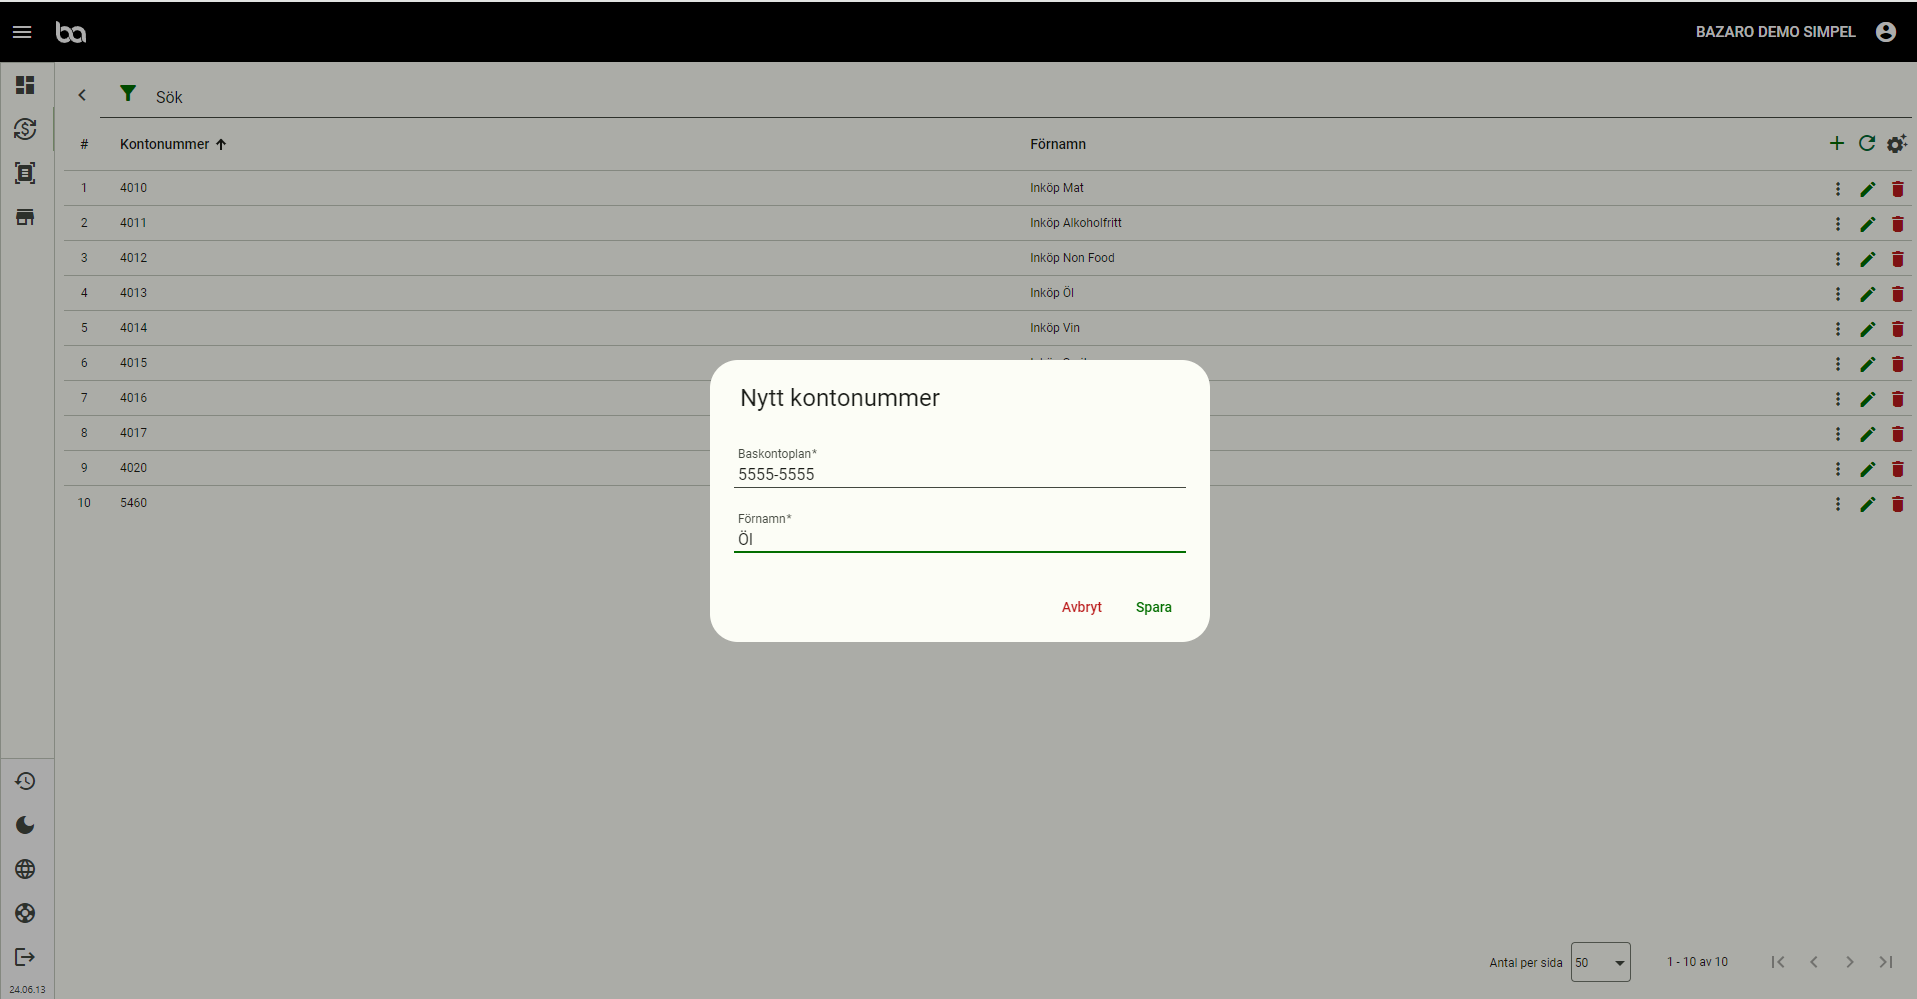Image resolution: width=1917 pixels, height=999 pixels.
Task: Edit the 4015 row
Action: click(1868, 364)
